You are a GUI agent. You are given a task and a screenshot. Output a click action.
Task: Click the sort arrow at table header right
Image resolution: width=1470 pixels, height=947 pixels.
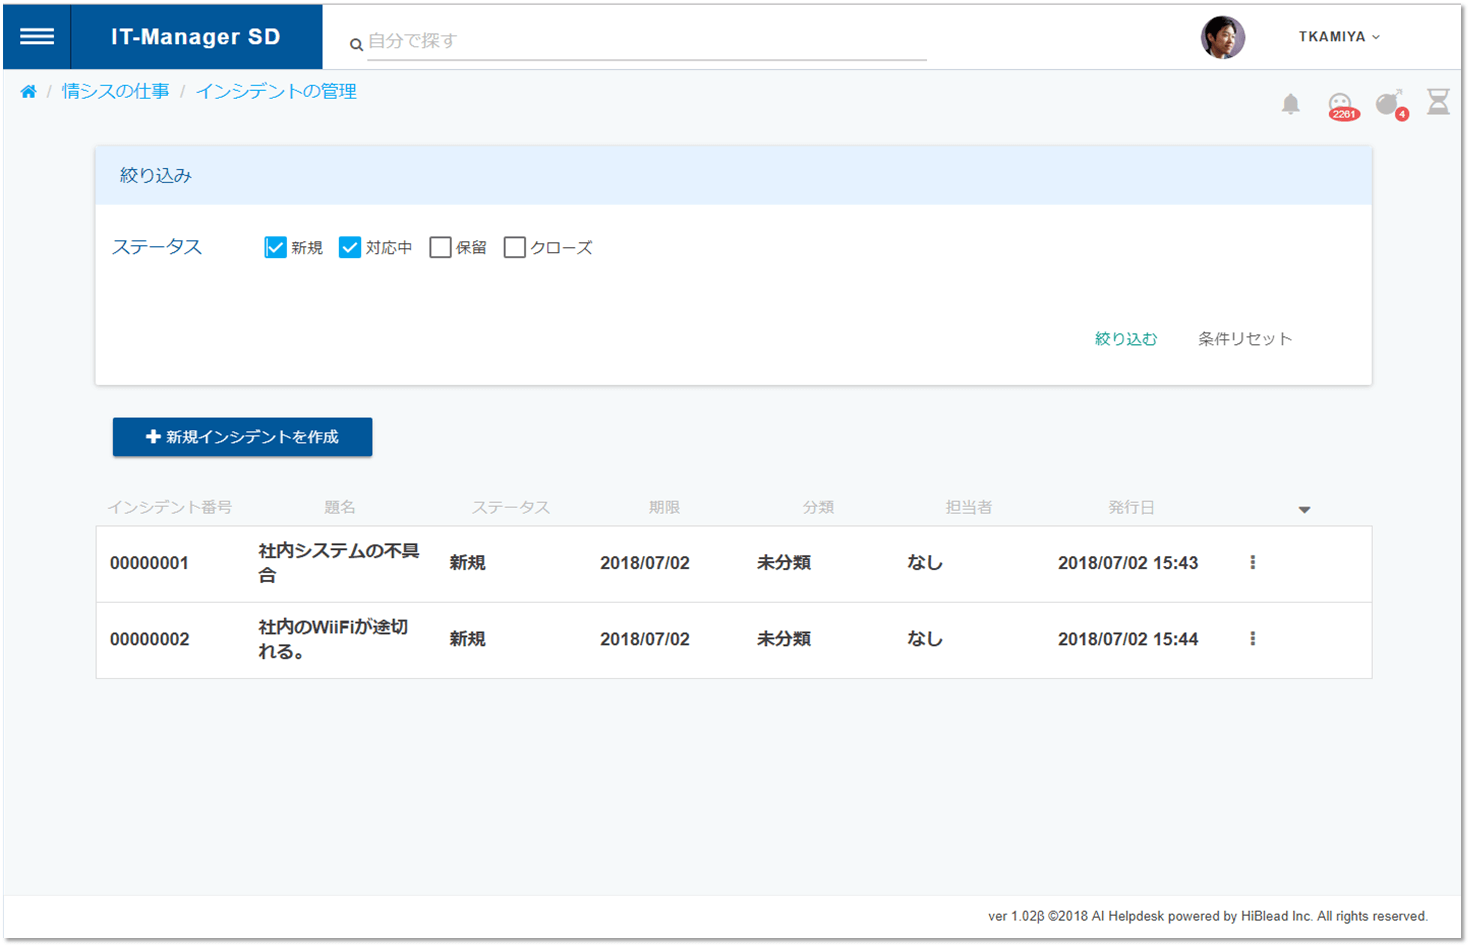pyautogui.click(x=1304, y=510)
